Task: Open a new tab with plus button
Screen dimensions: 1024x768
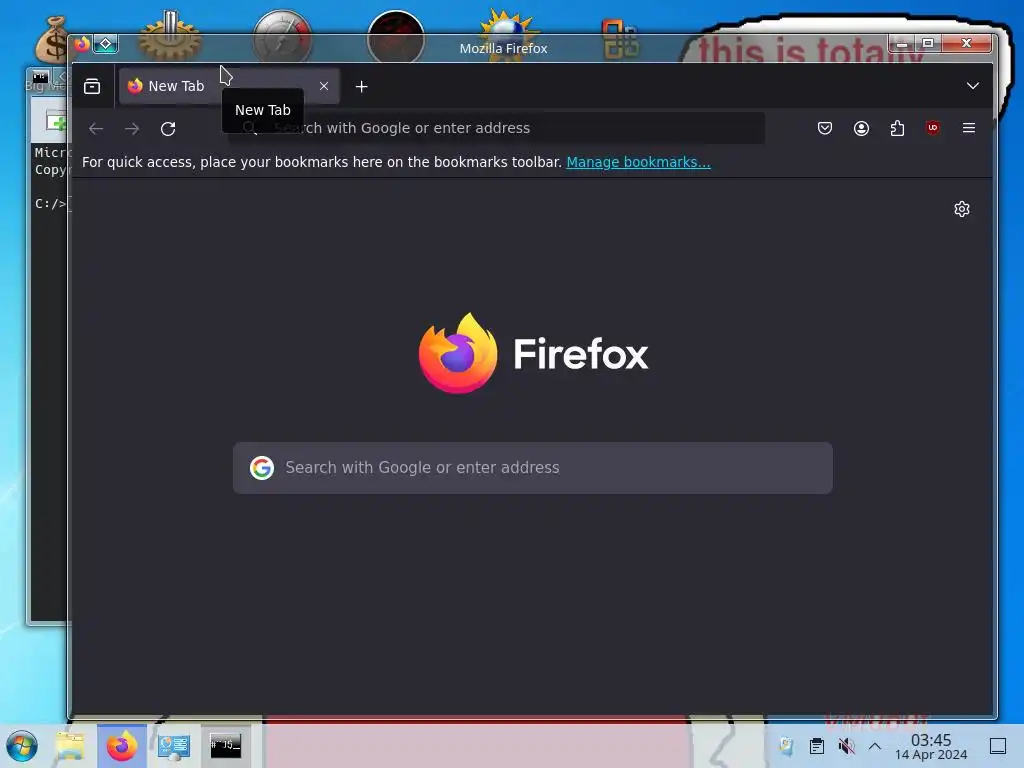Action: [361, 86]
